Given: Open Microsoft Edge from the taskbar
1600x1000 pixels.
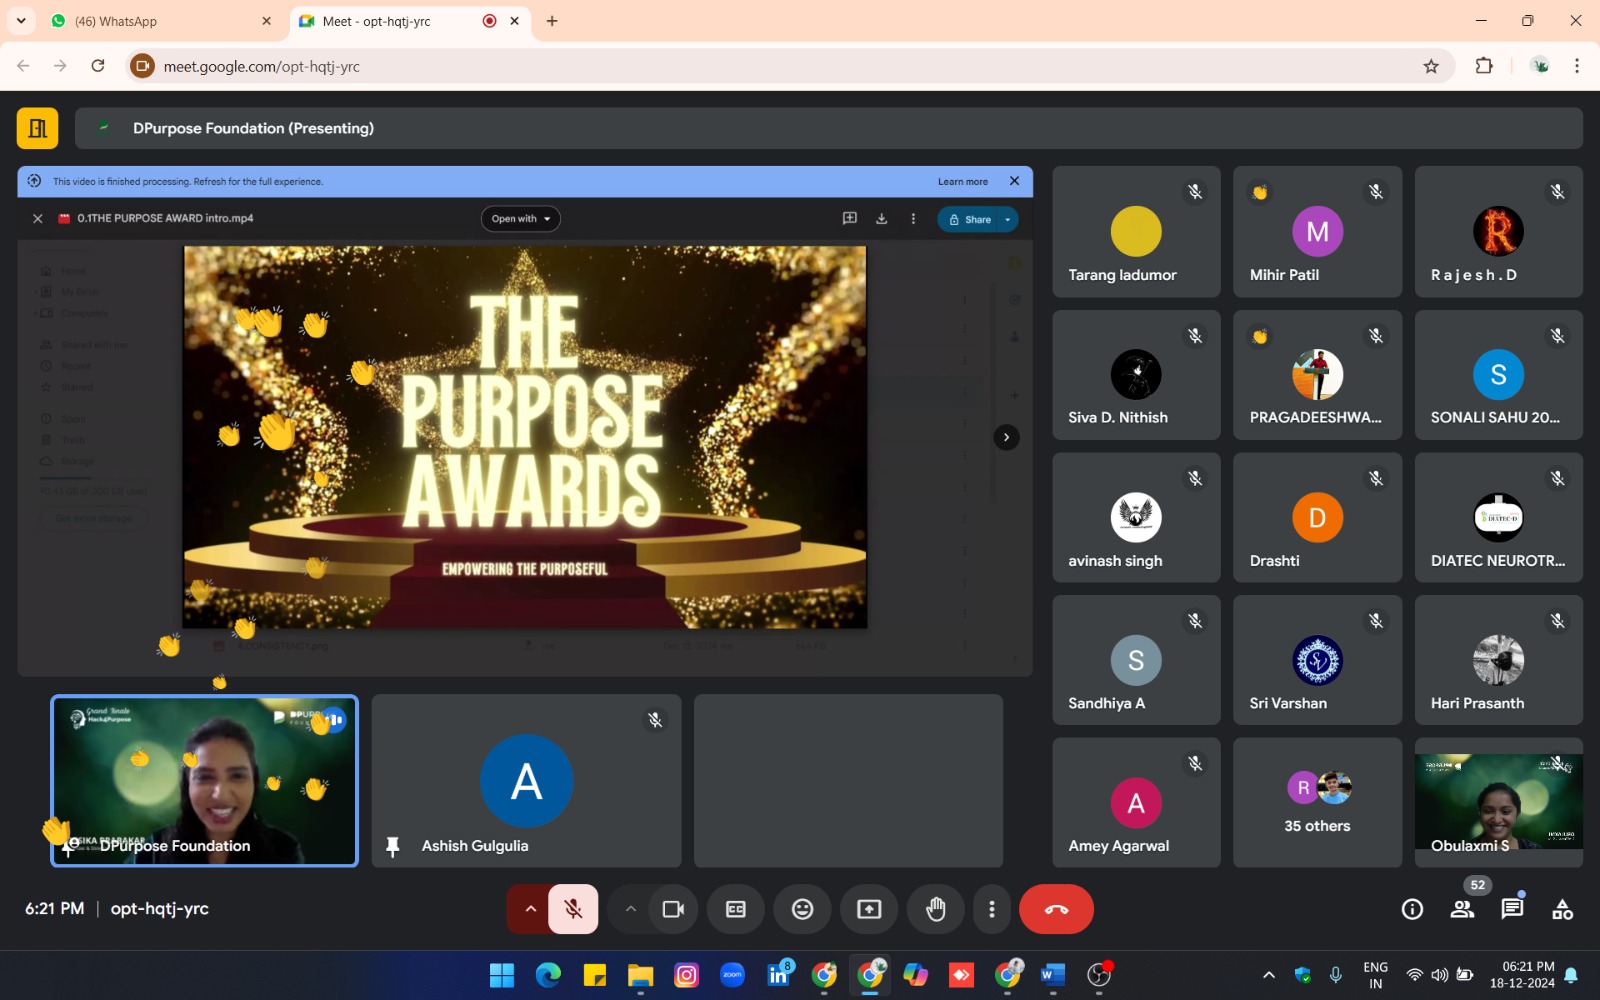Looking at the screenshot, I should point(548,975).
